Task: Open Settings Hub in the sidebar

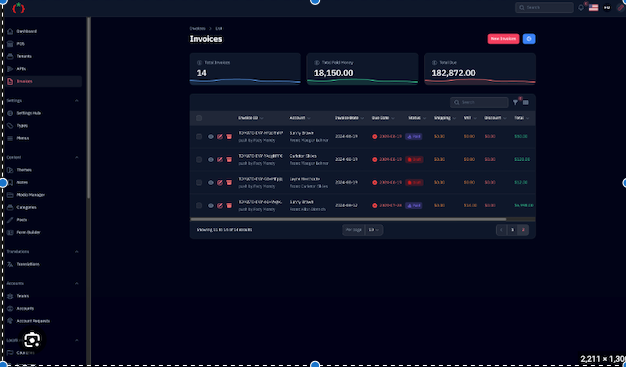Action: click(28, 113)
